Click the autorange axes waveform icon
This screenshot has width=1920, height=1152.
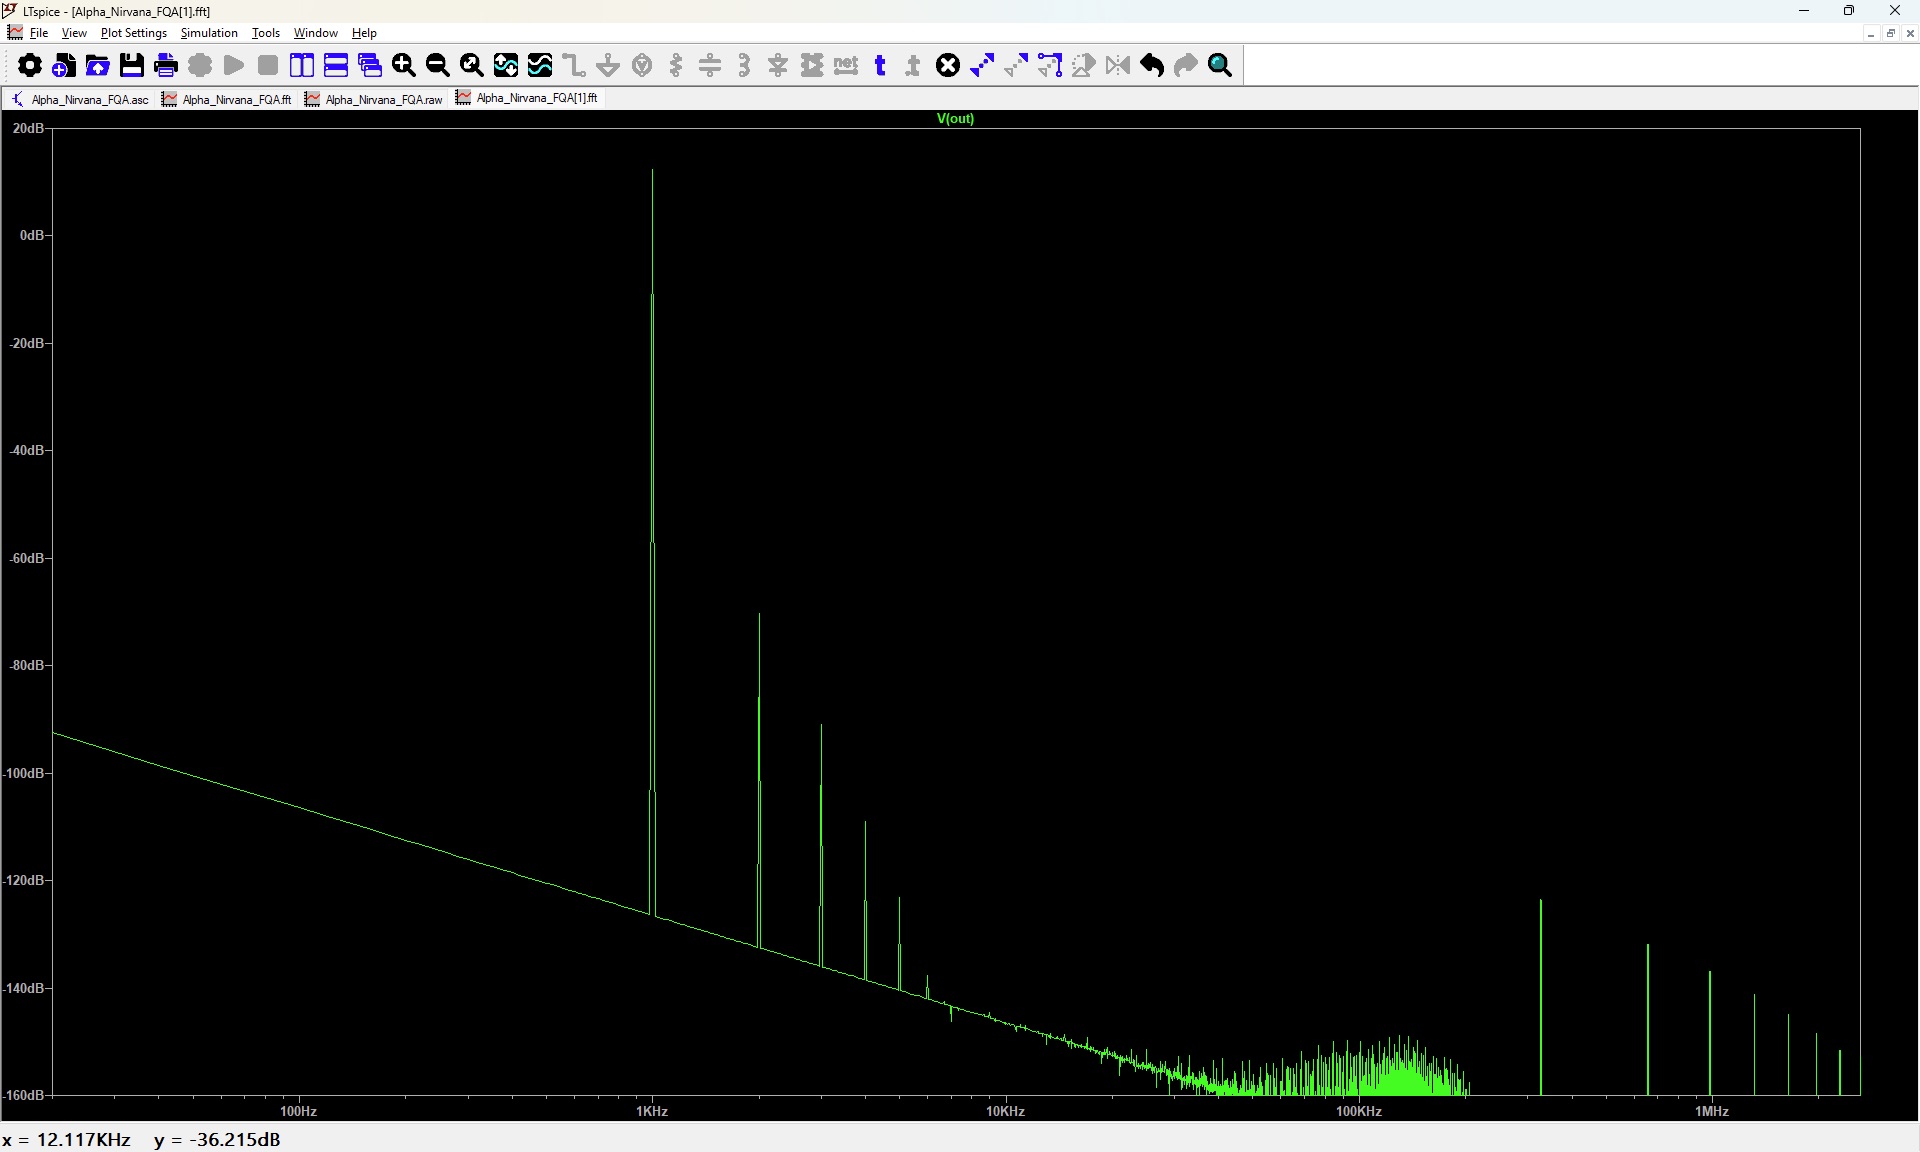coord(506,66)
